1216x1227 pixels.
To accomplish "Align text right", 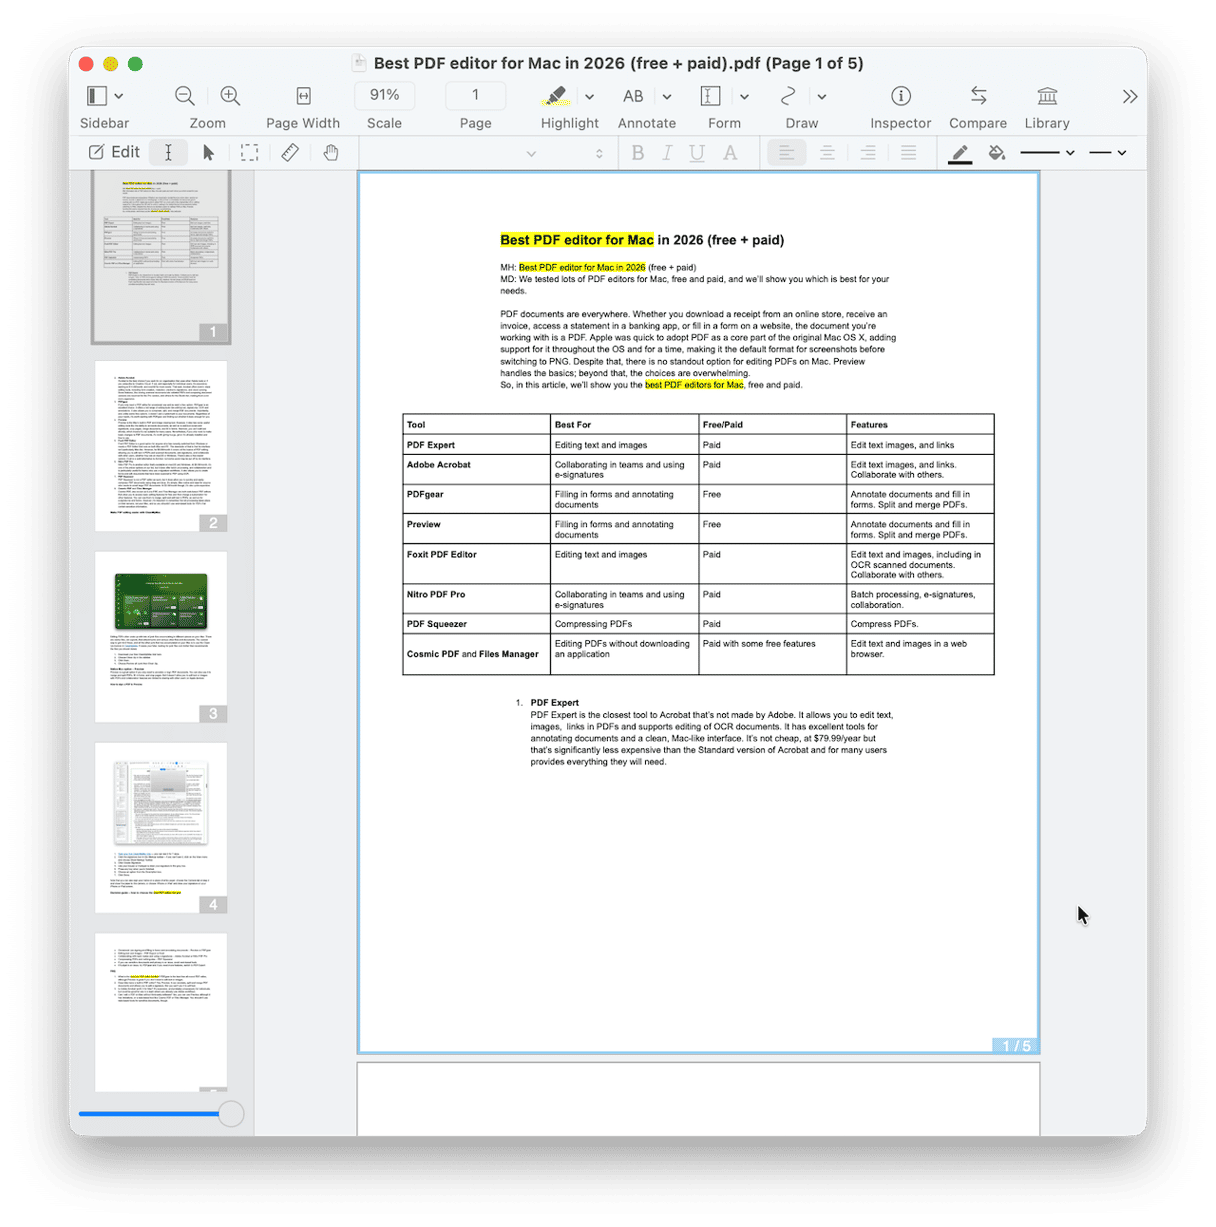I will pyautogui.click(x=868, y=153).
